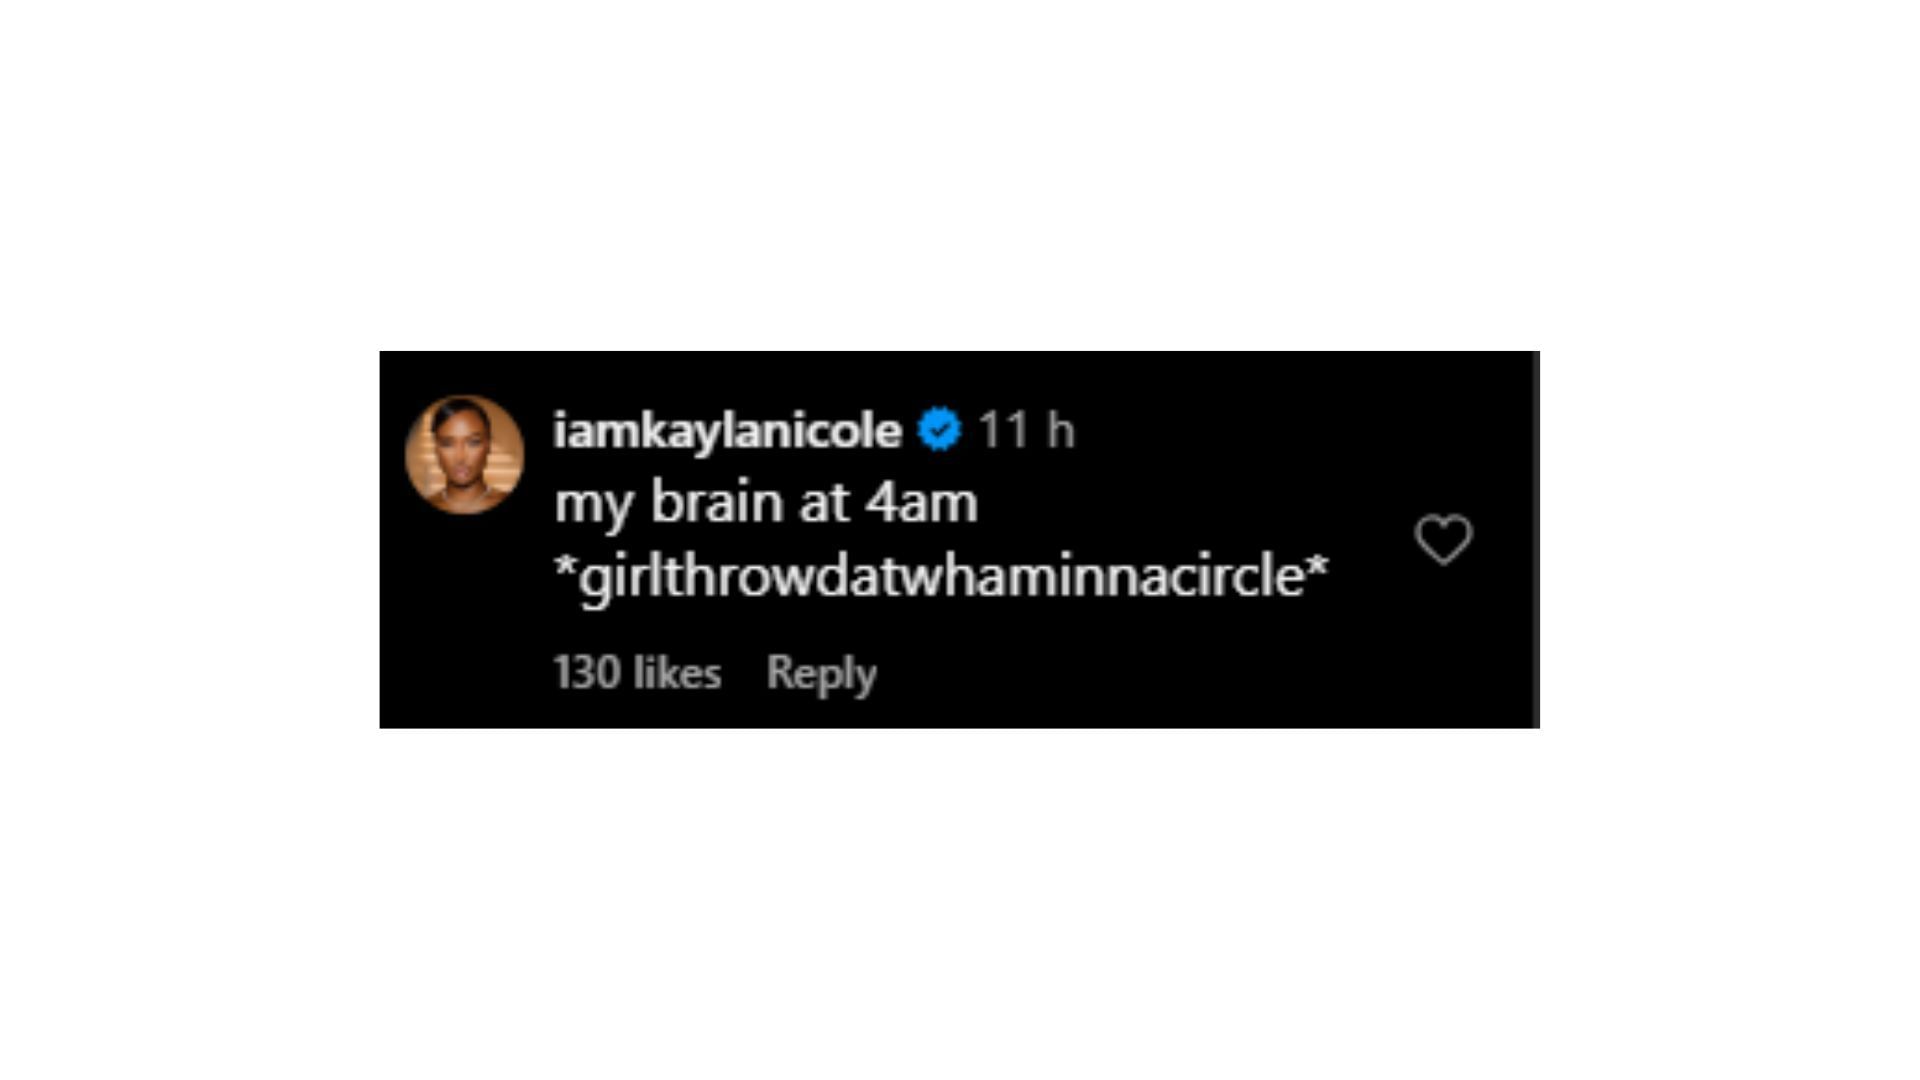1920x1080 pixels.
Task: Click the 11 h timestamp
Action: coord(1026,430)
